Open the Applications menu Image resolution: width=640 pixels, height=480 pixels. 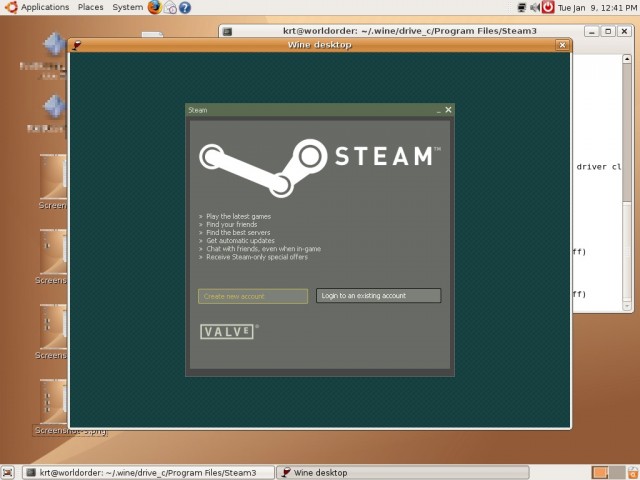coord(45,7)
